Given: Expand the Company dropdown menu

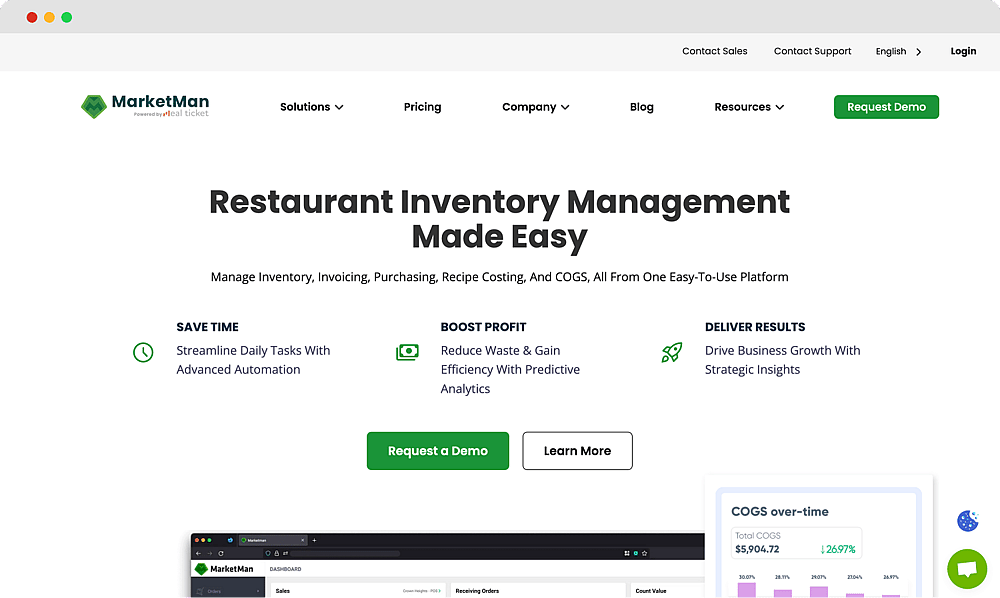Looking at the screenshot, I should pyautogui.click(x=536, y=107).
